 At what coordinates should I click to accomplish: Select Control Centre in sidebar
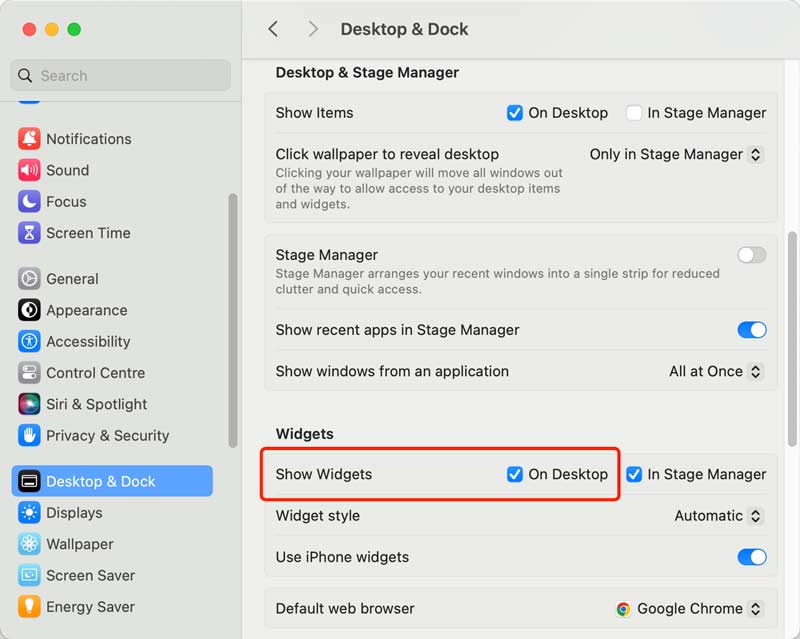[x=112, y=373]
